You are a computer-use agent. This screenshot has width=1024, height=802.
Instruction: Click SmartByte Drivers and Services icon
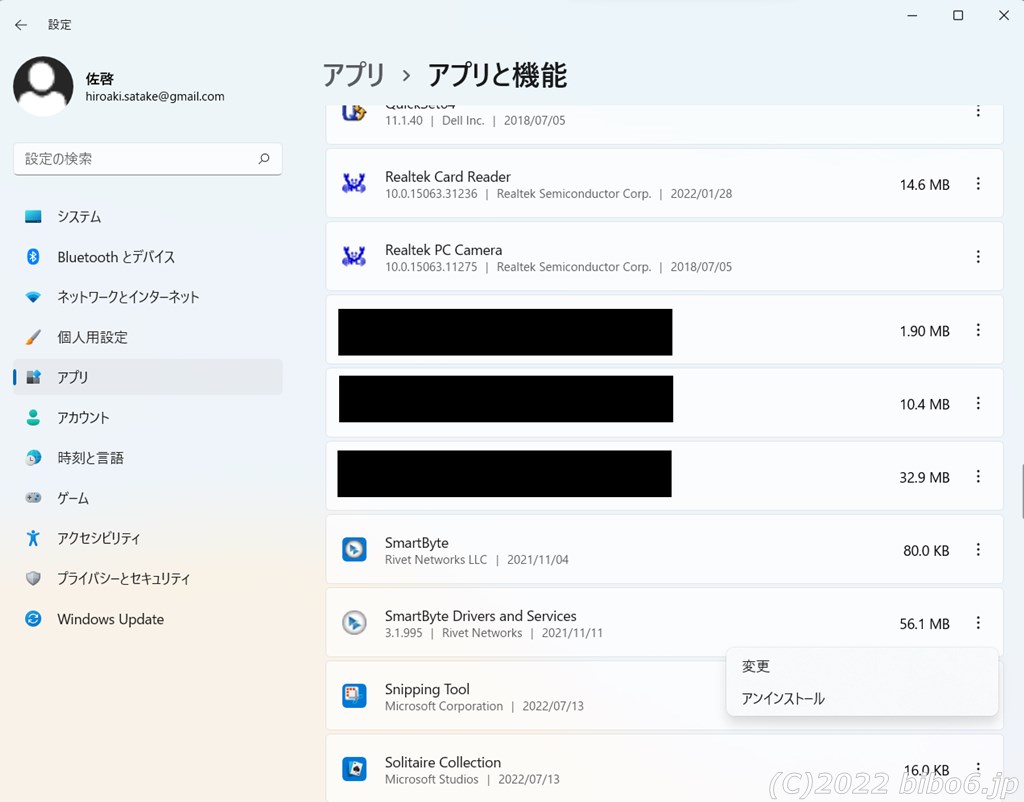354,622
